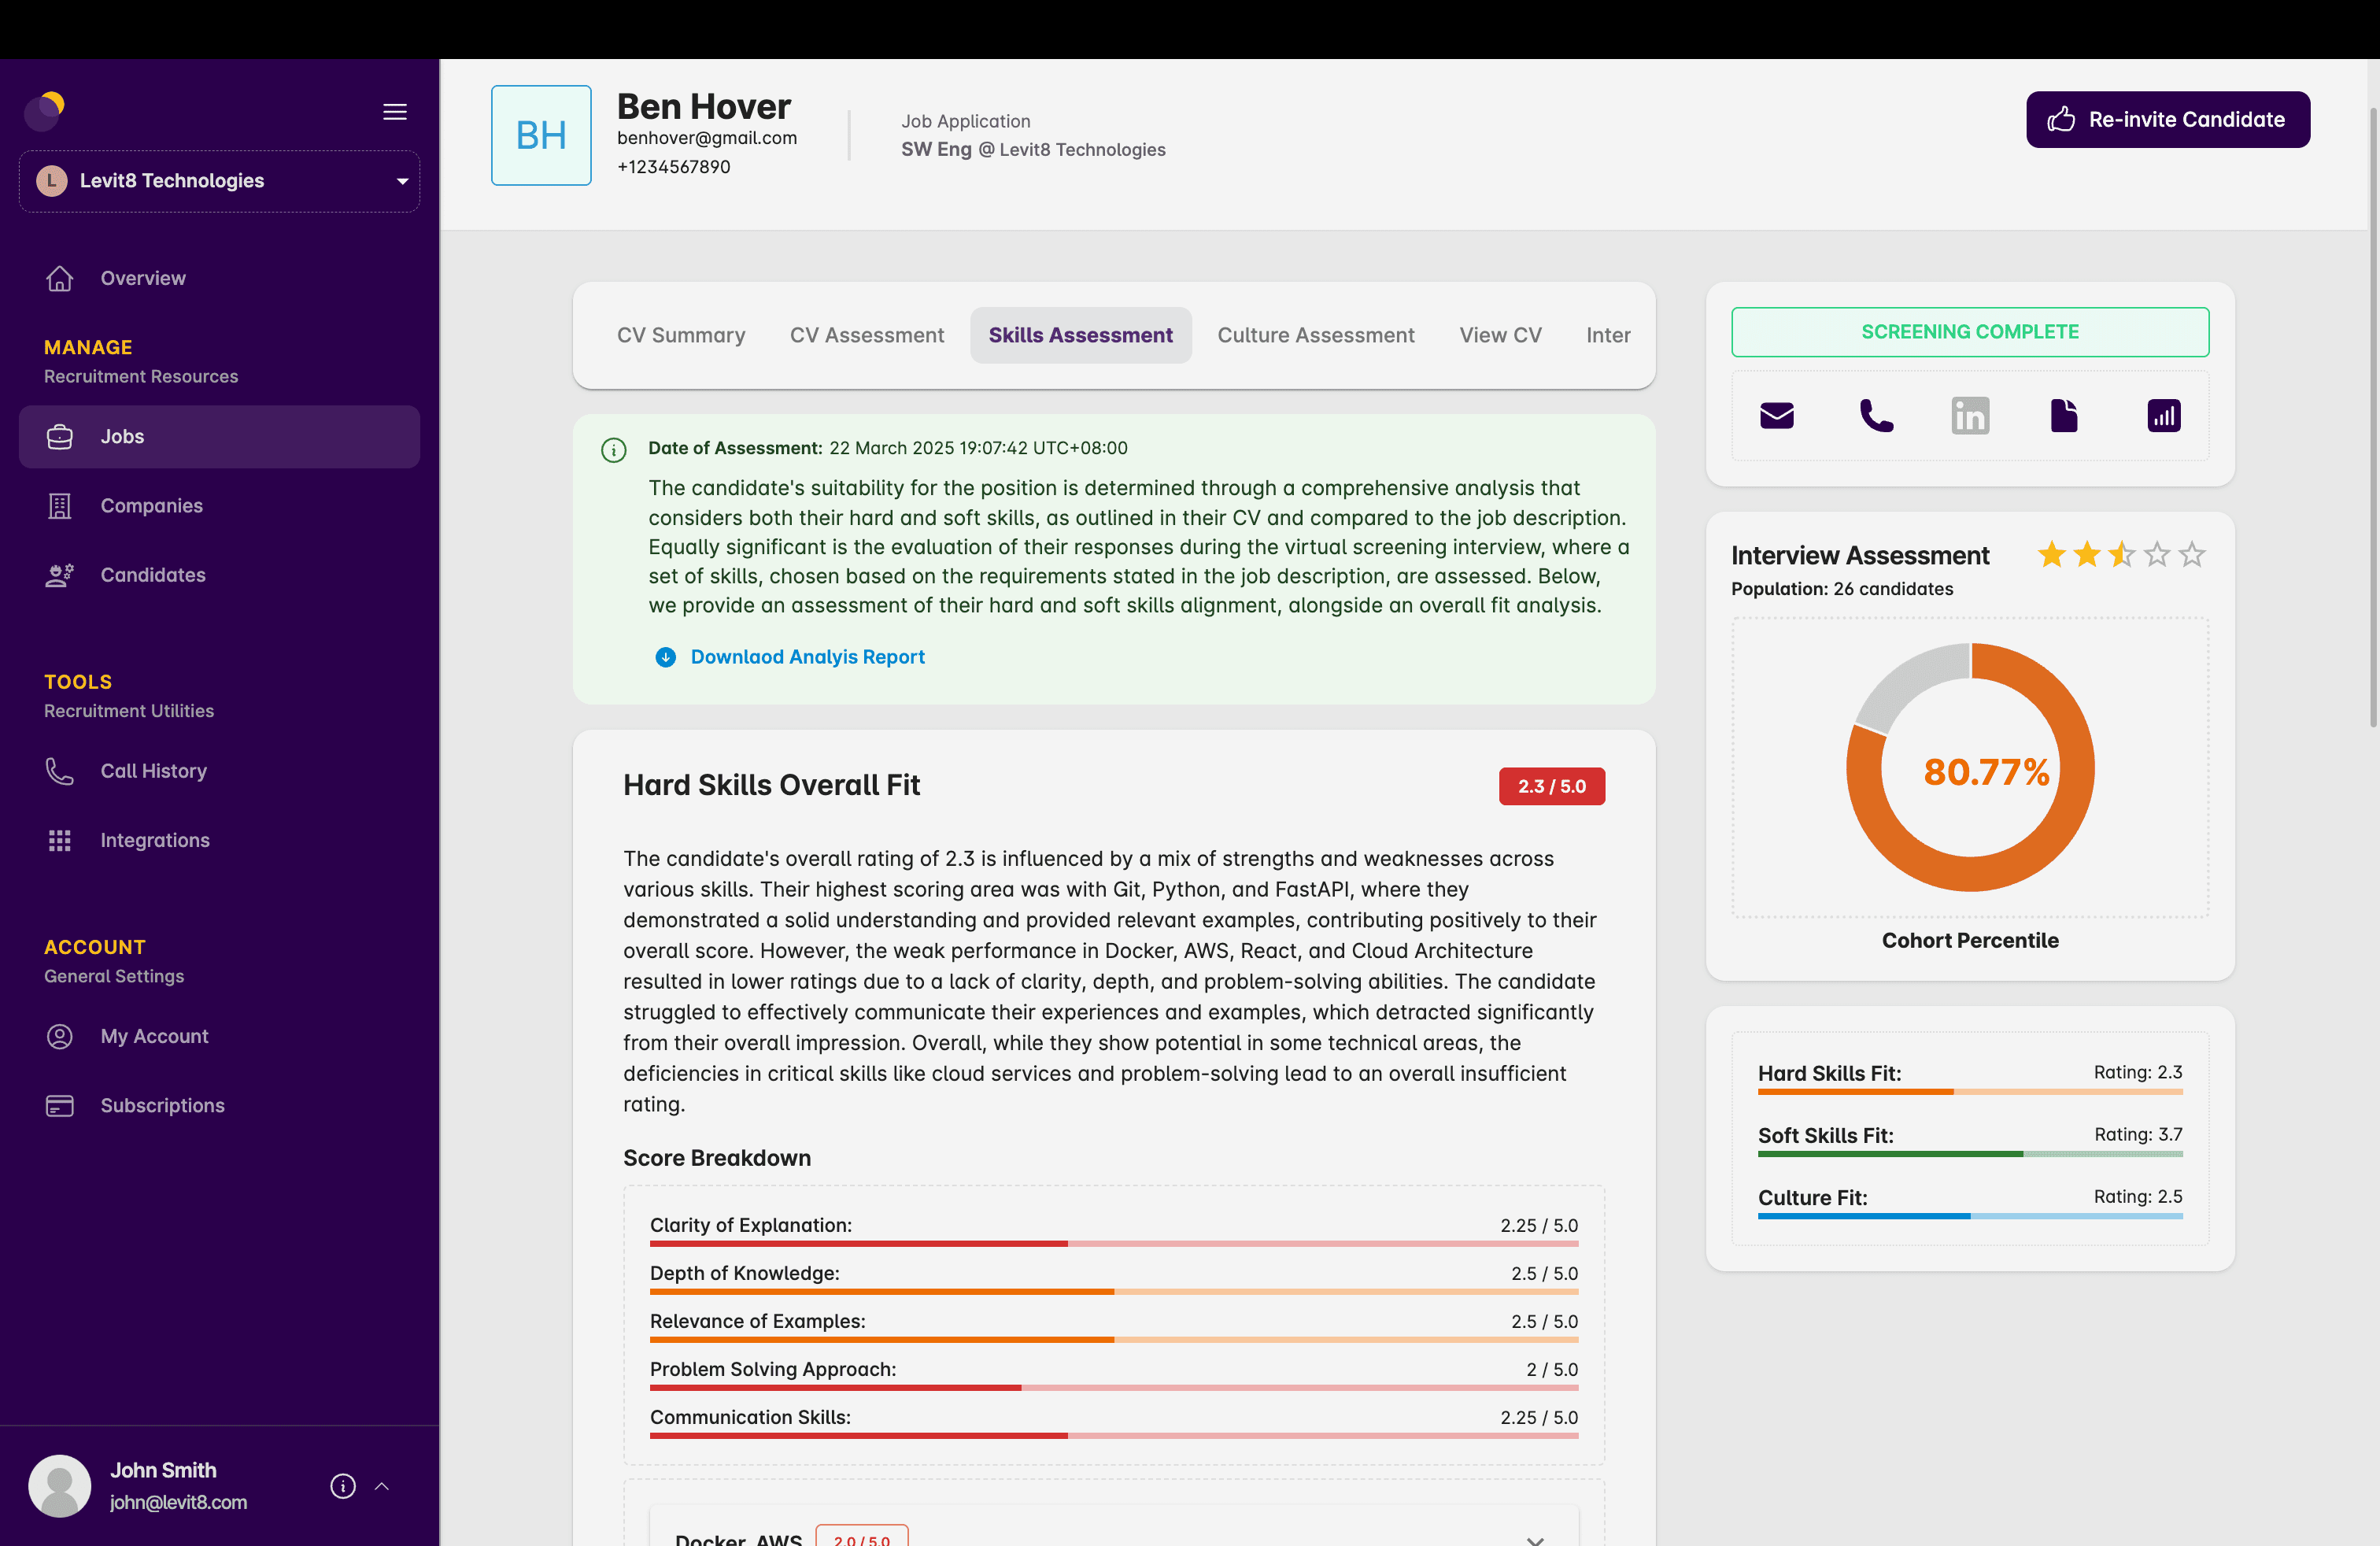Click the Companies sidebar icon

59,505
